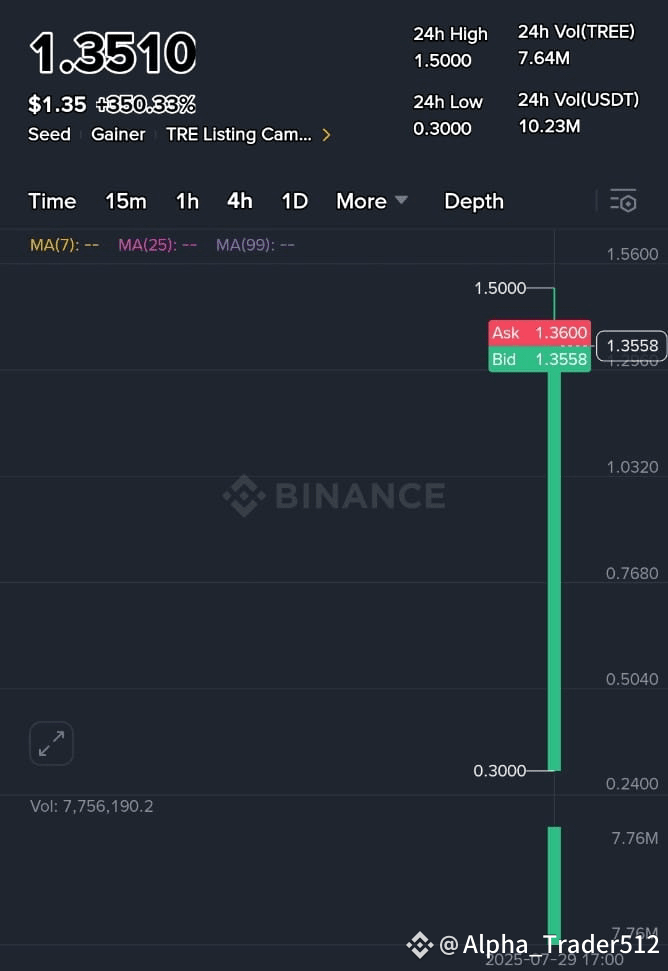Expand the More intervals dropdown
Viewport: 668px width, 971px height.
tap(371, 201)
